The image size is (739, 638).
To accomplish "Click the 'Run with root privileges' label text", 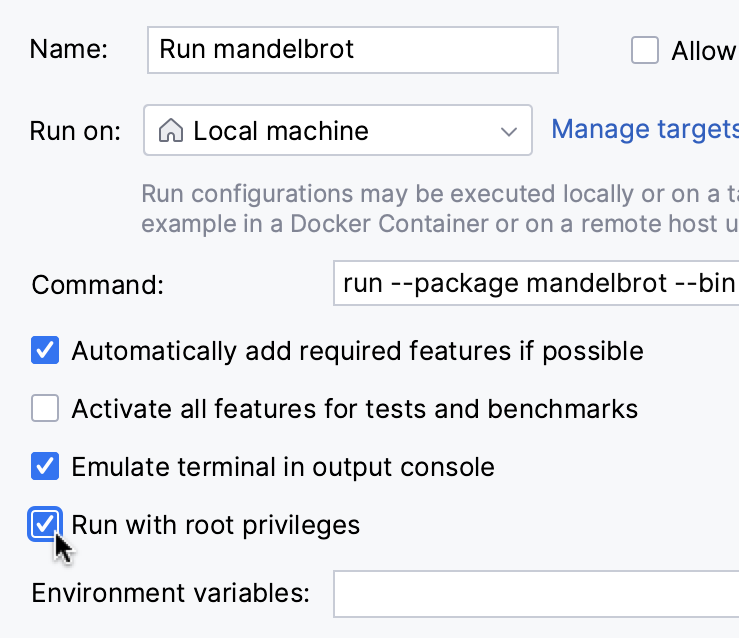I will coord(215,525).
